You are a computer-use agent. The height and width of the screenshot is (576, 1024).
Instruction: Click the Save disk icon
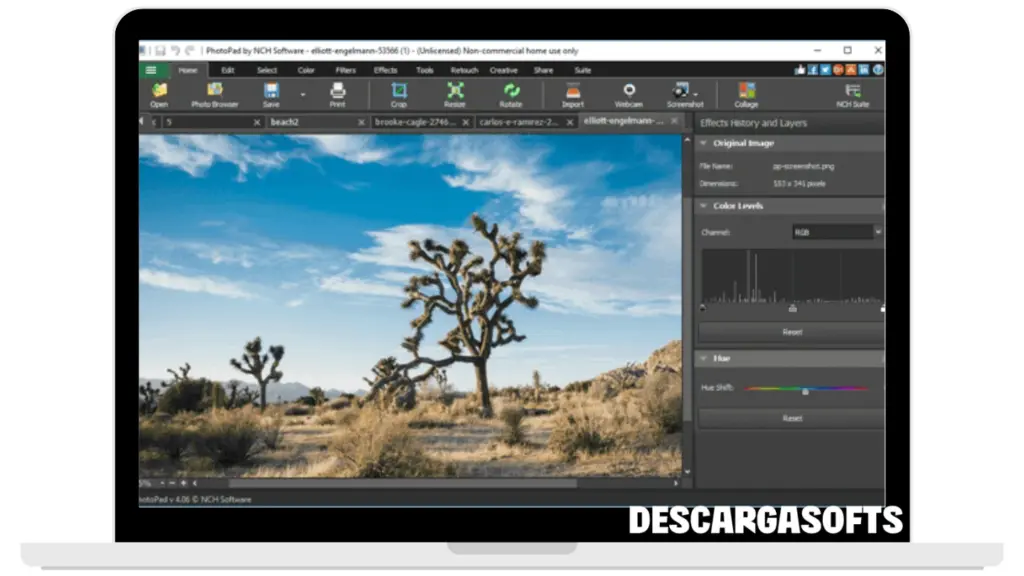click(x=271, y=93)
